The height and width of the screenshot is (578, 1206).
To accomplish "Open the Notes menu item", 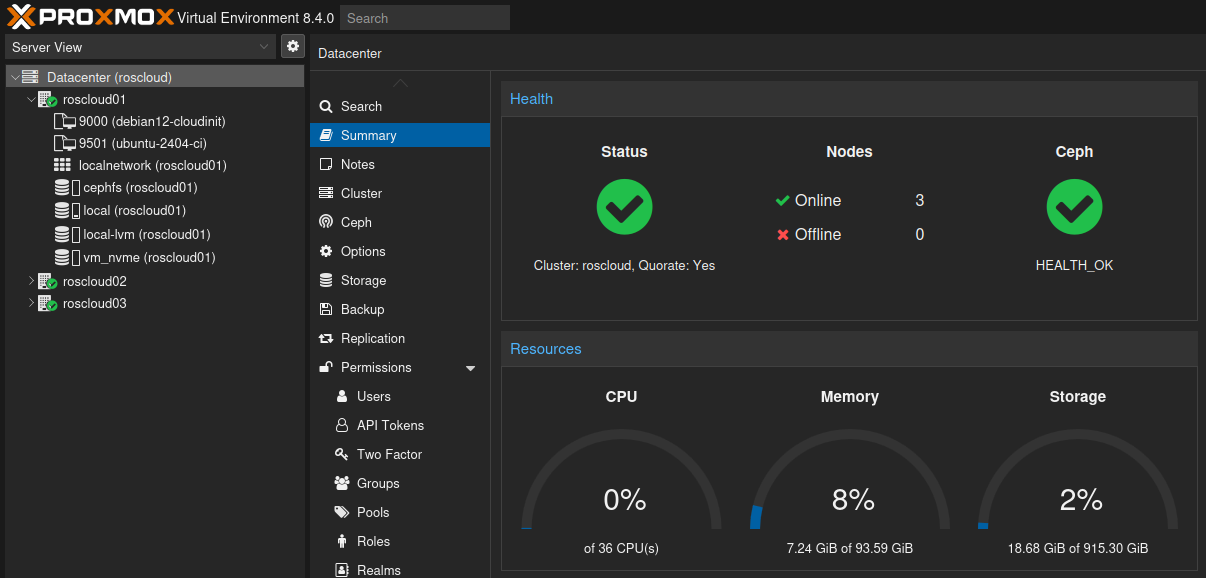I will [x=400, y=164].
